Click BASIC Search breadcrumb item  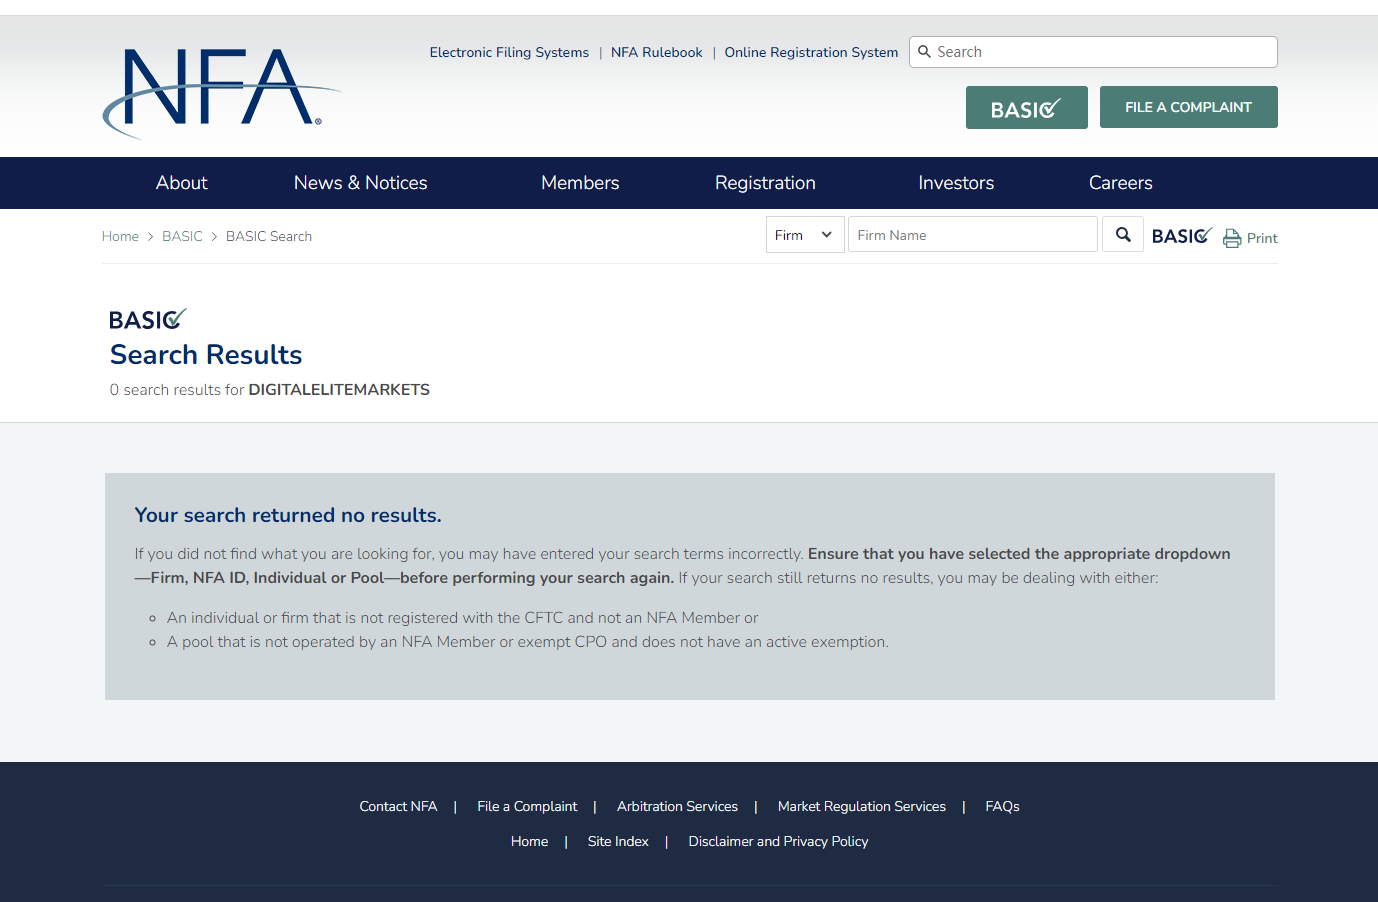click(269, 236)
